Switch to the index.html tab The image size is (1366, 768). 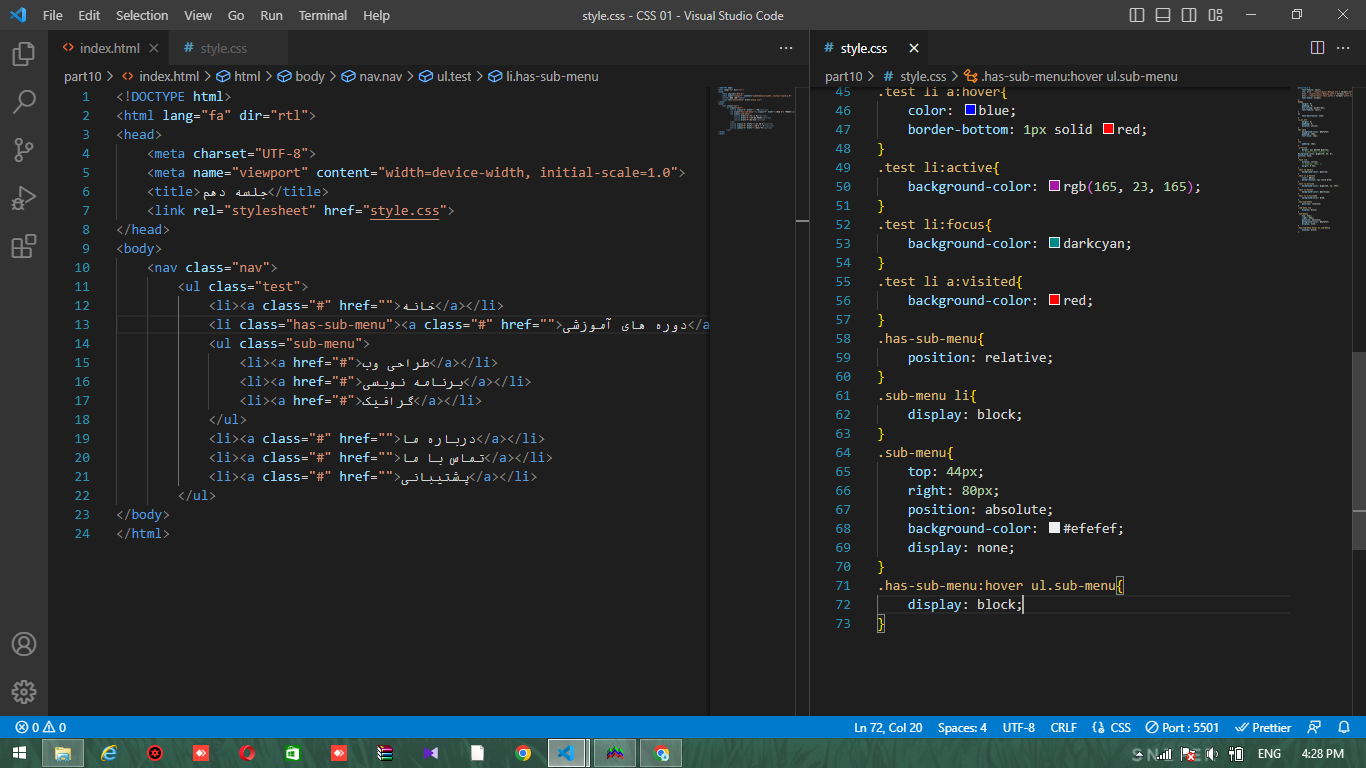pos(109,48)
